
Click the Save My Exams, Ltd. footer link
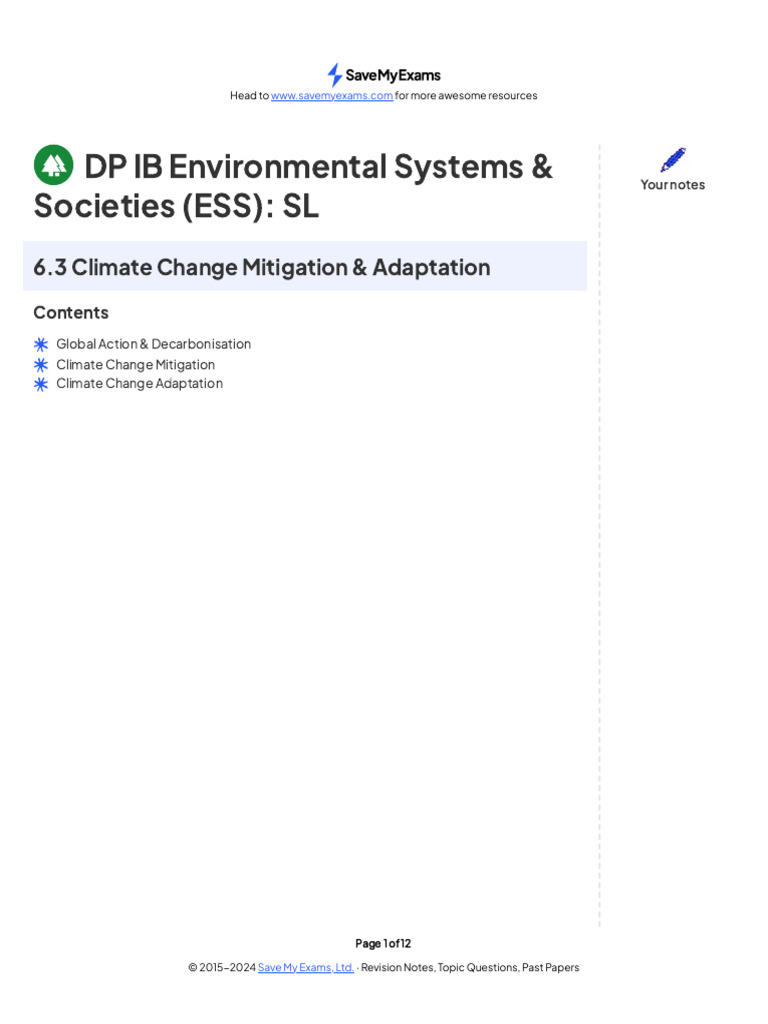click(x=306, y=967)
